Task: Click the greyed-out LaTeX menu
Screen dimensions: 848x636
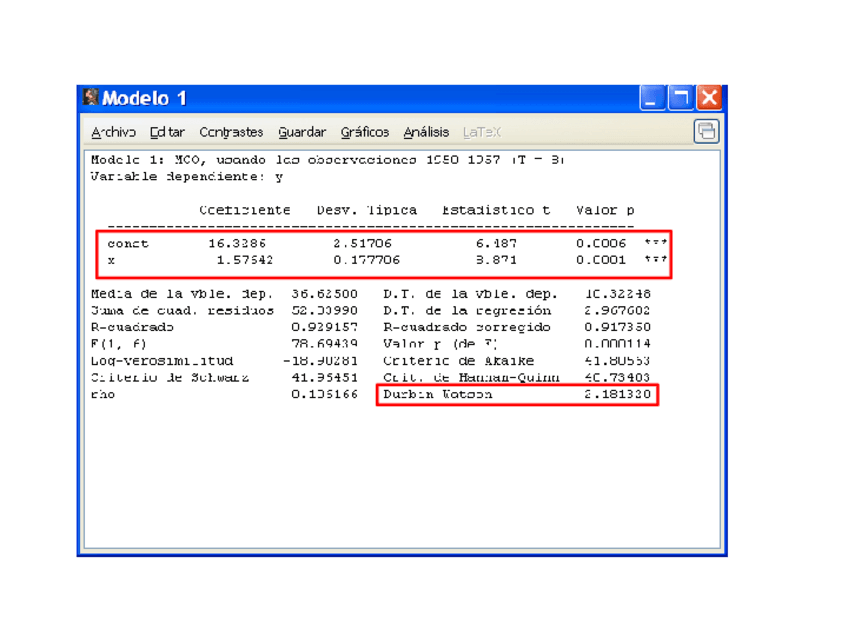Action: (482, 132)
